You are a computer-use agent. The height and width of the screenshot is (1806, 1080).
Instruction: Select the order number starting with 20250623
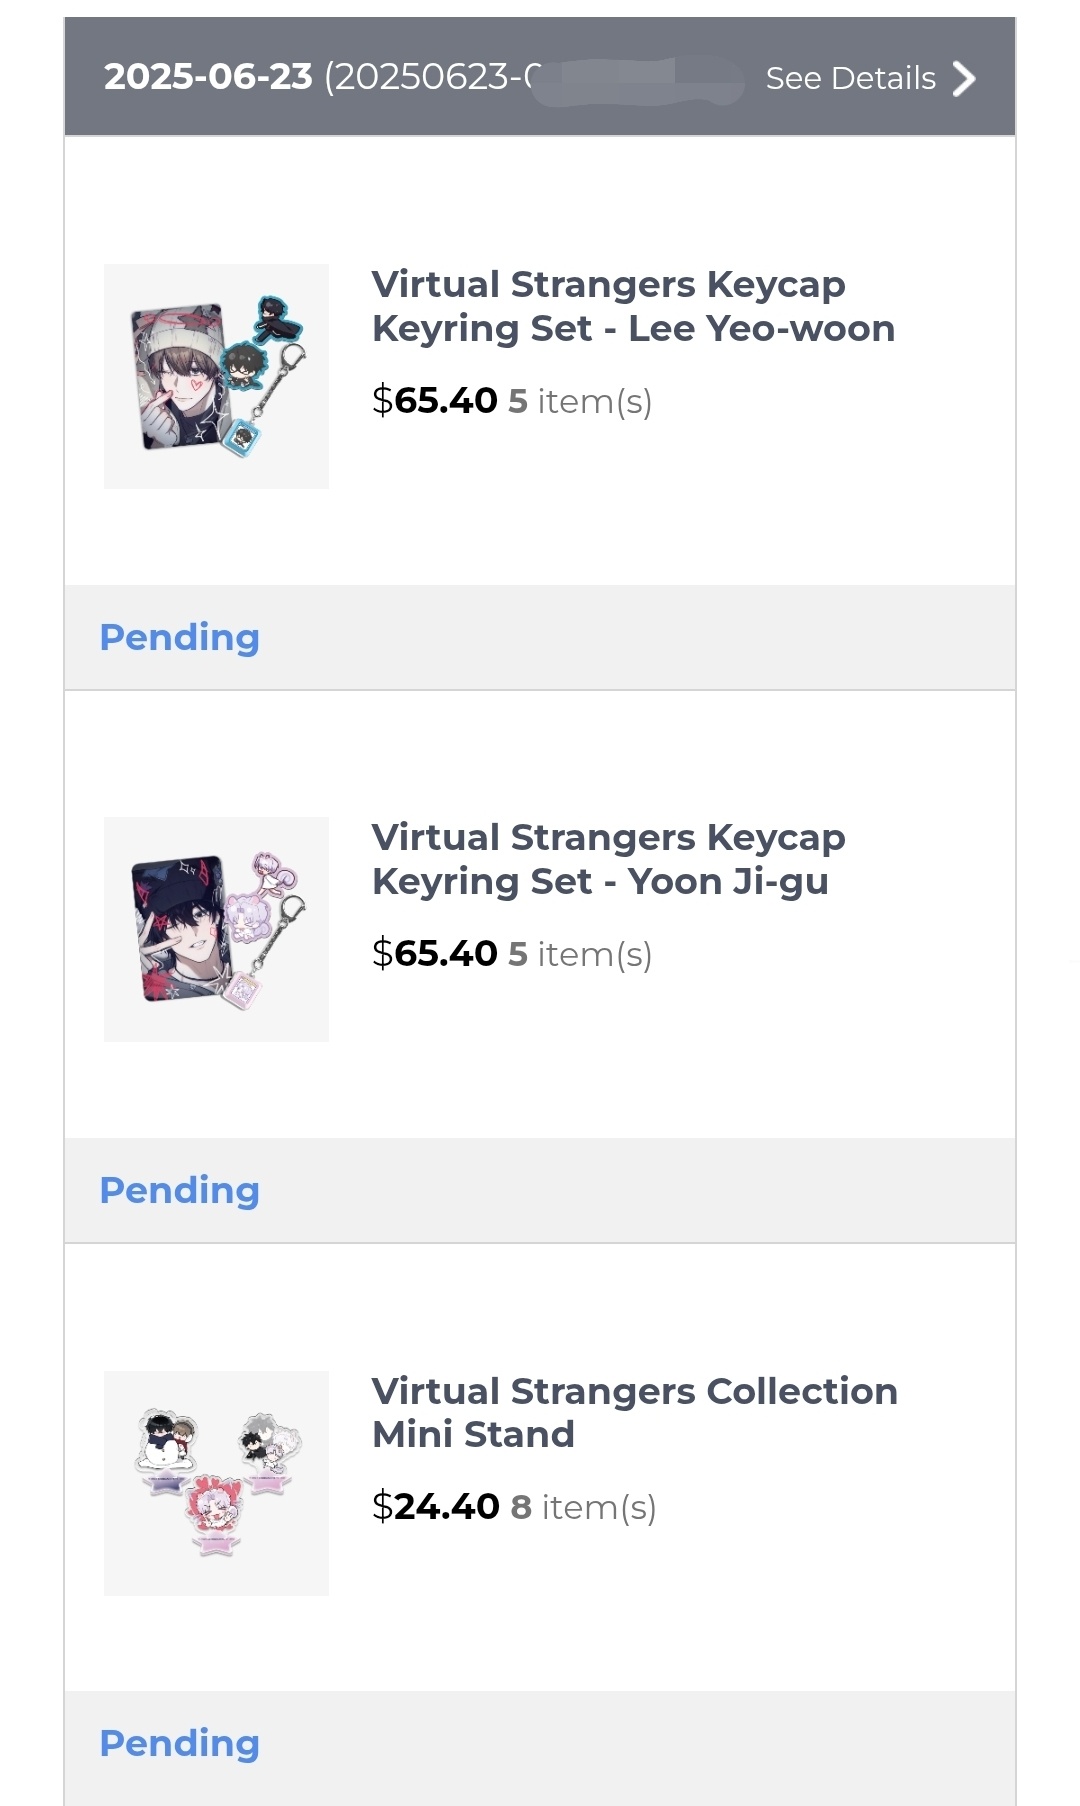click(432, 77)
